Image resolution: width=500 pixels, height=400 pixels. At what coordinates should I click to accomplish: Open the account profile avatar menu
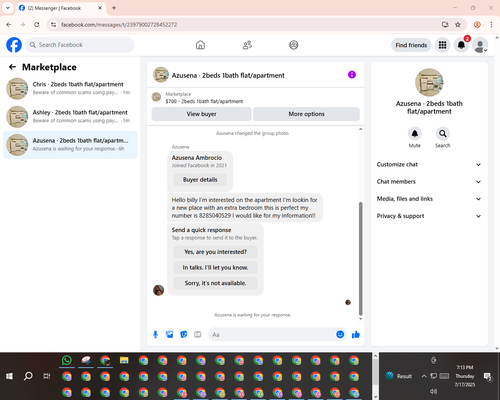pos(480,45)
